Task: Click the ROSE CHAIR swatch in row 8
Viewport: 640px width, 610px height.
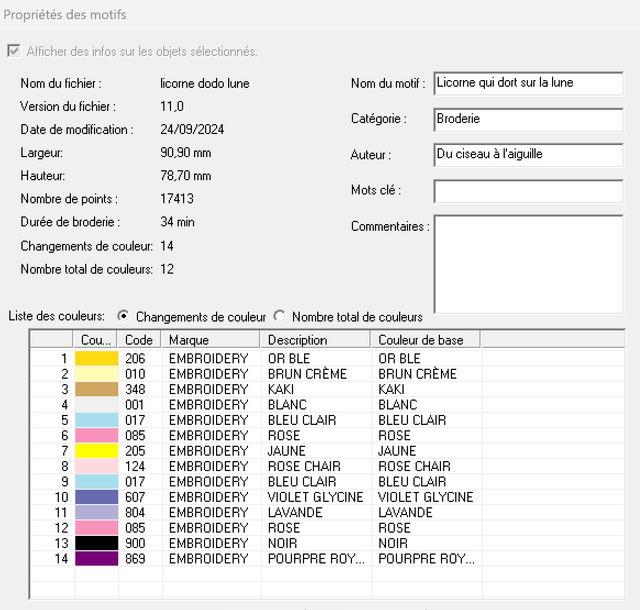Action: pos(97,466)
